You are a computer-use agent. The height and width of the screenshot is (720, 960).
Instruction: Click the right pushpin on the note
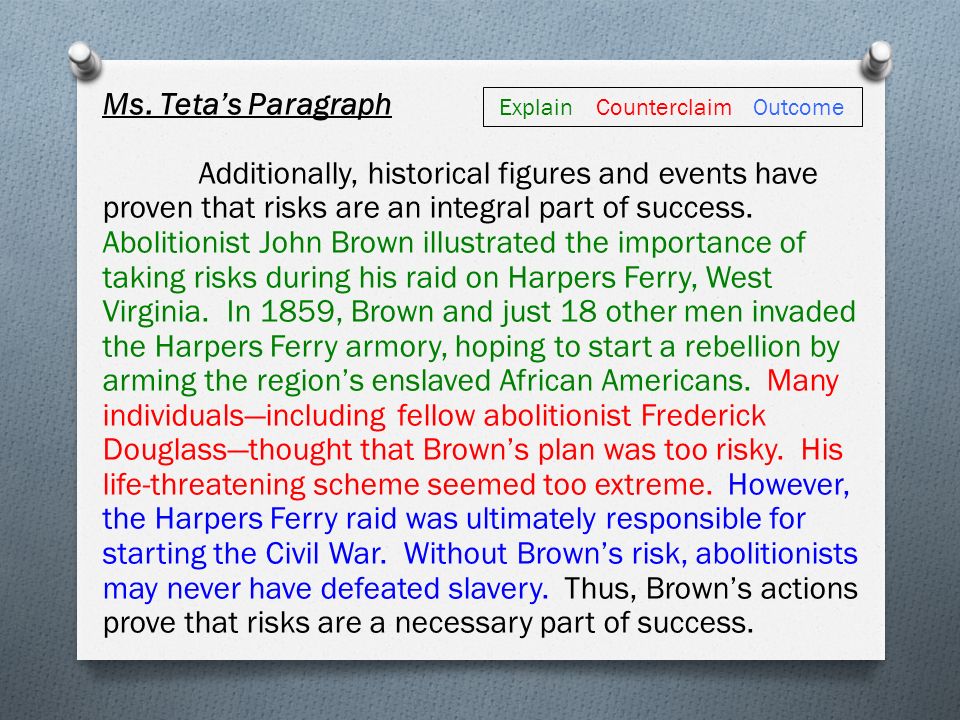(x=877, y=60)
